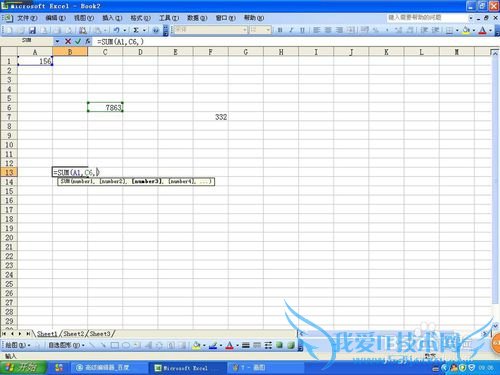This screenshot has height=375, width=500.
Task: Open the Format menu
Action: click(x=140, y=18)
